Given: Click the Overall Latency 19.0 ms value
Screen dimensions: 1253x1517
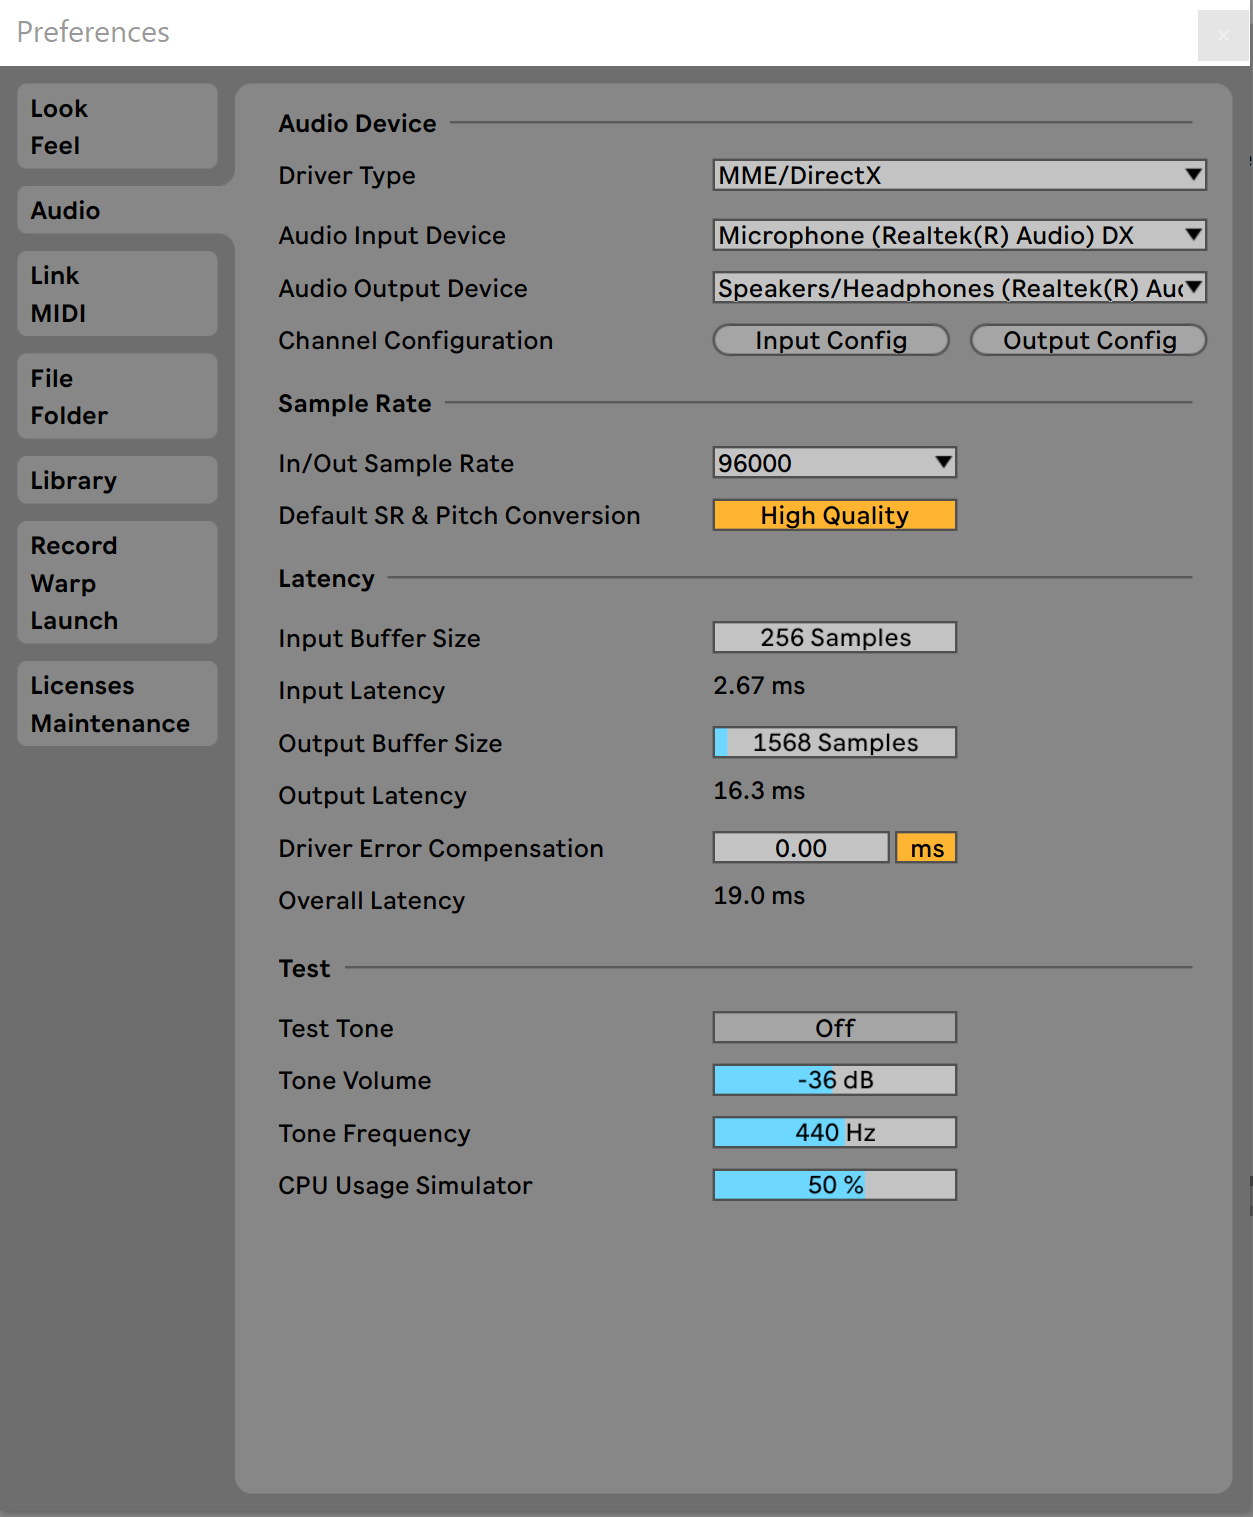Looking at the screenshot, I should [x=759, y=896].
